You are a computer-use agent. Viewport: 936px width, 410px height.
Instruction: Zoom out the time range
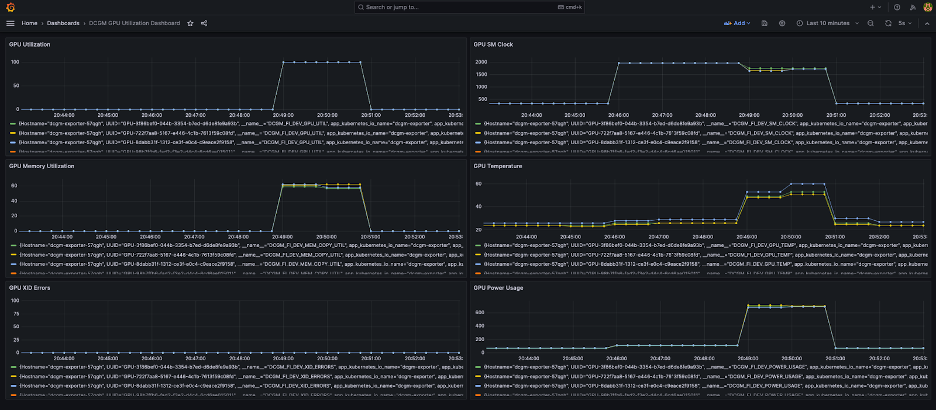(871, 22)
